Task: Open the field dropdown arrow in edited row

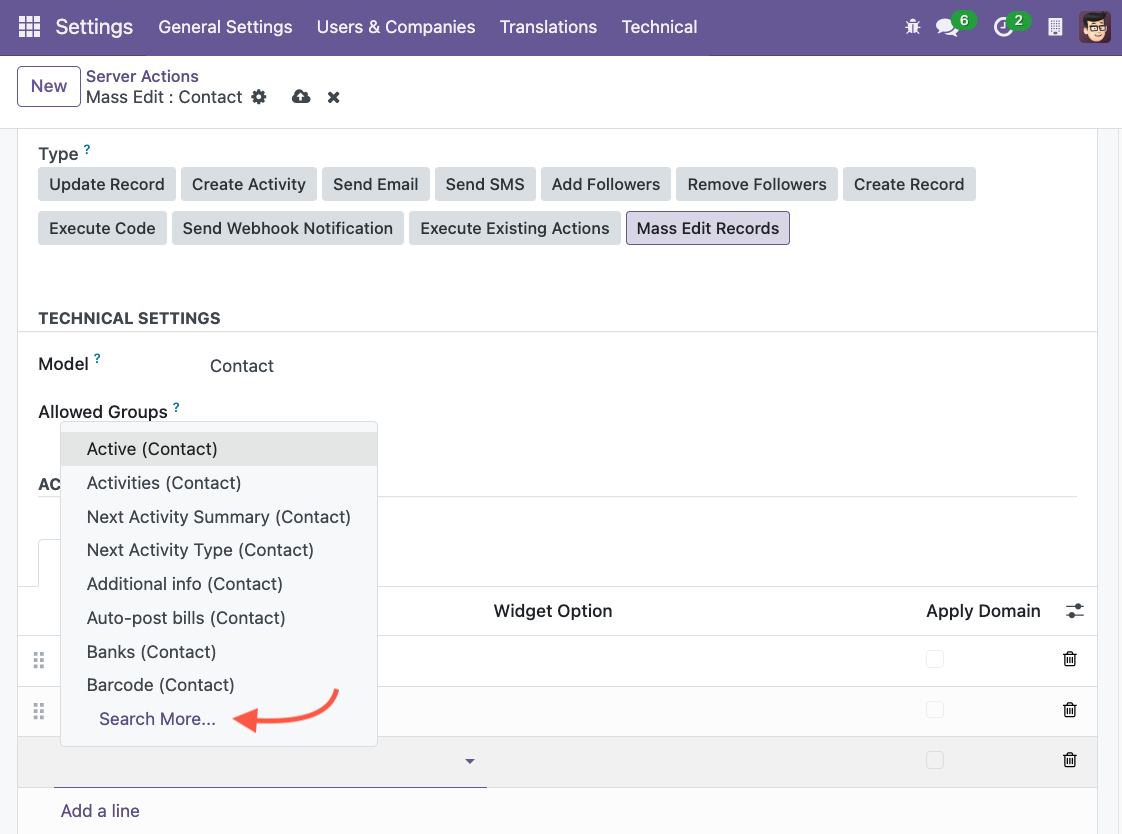Action: click(470, 761)
